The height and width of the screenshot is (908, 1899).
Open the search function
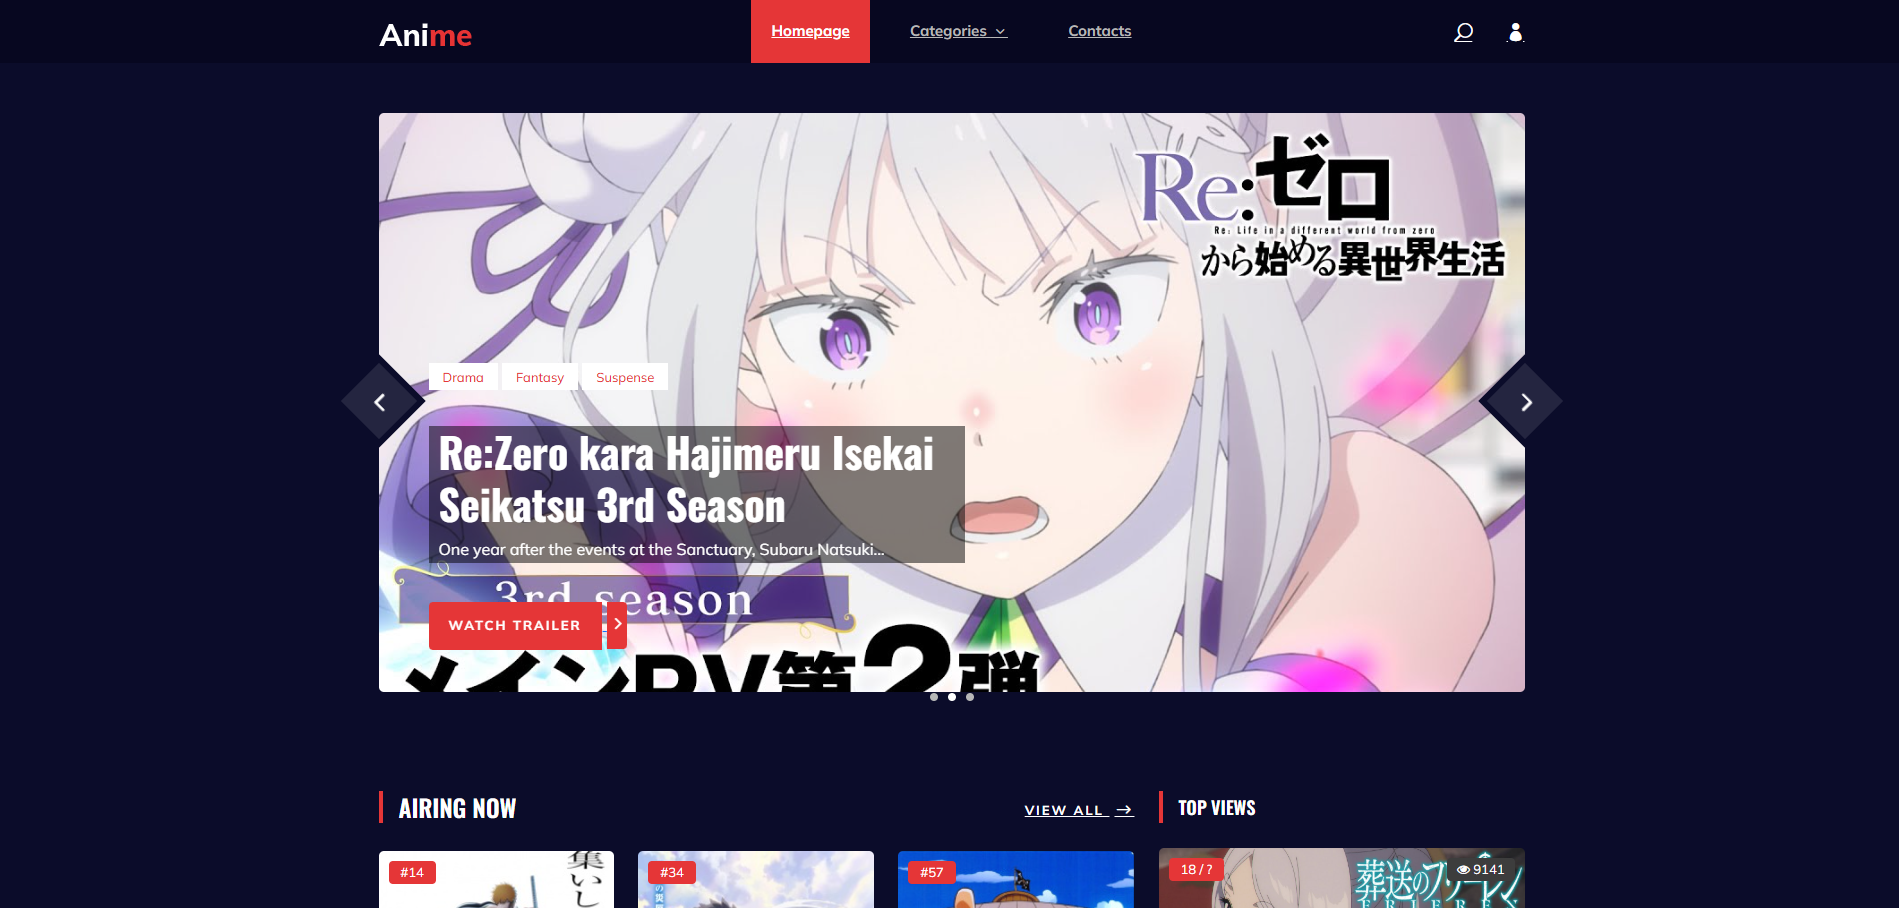(1463, 32)
